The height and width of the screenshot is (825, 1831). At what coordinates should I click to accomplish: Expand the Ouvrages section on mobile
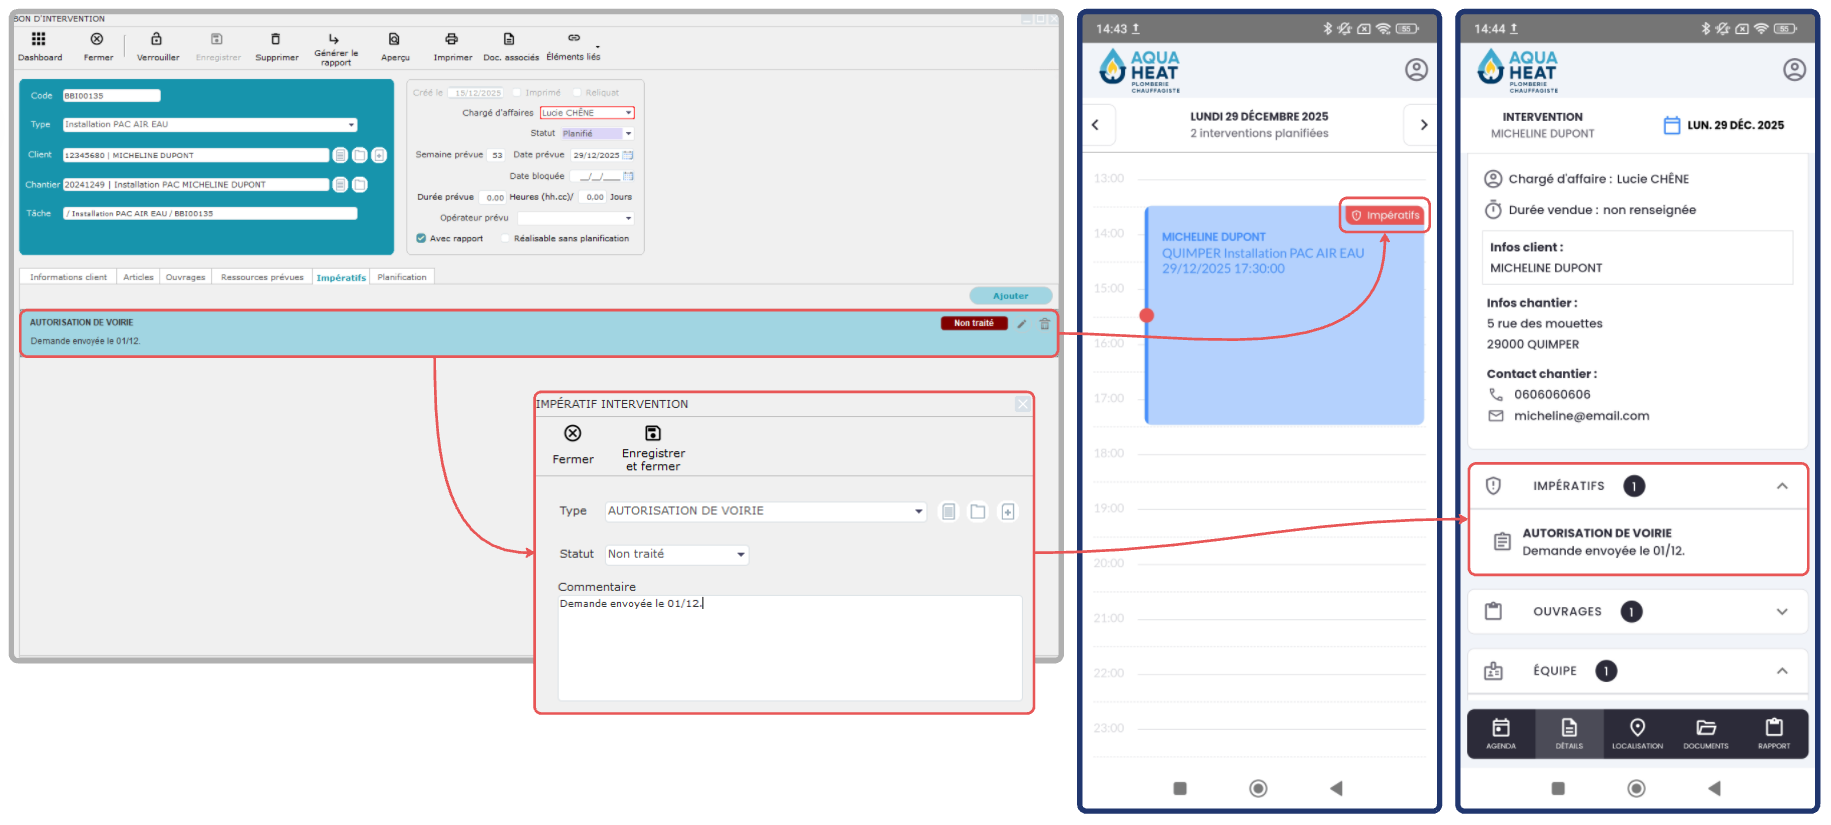coord(1781,612)
